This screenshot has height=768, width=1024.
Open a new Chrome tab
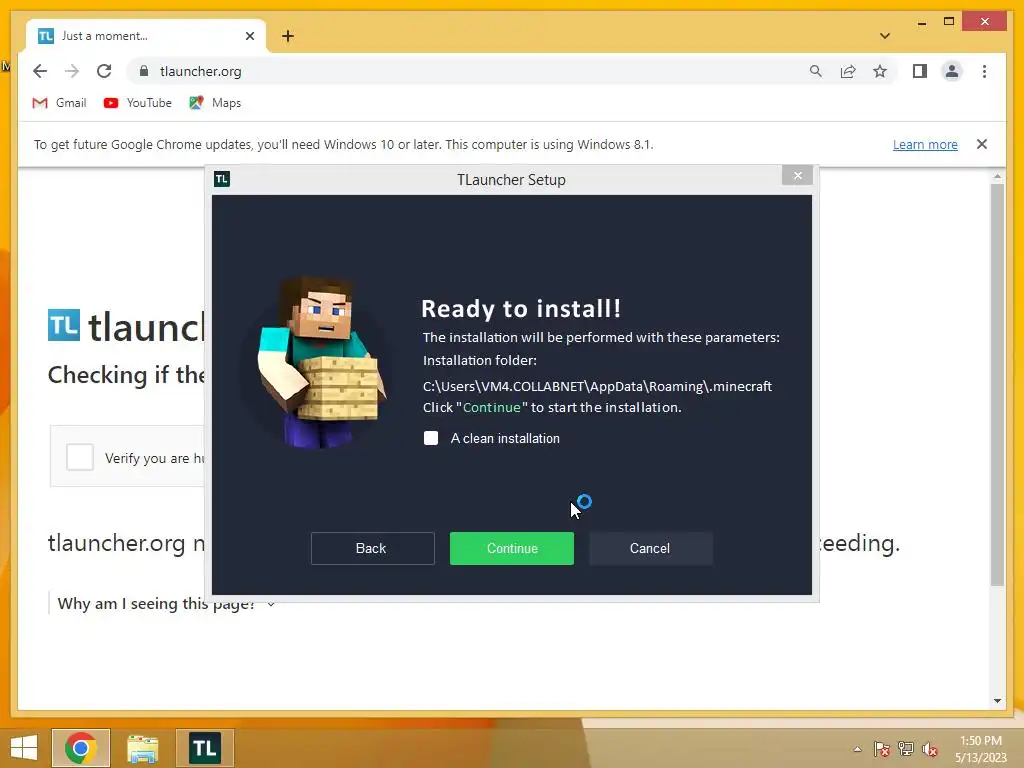288,36
